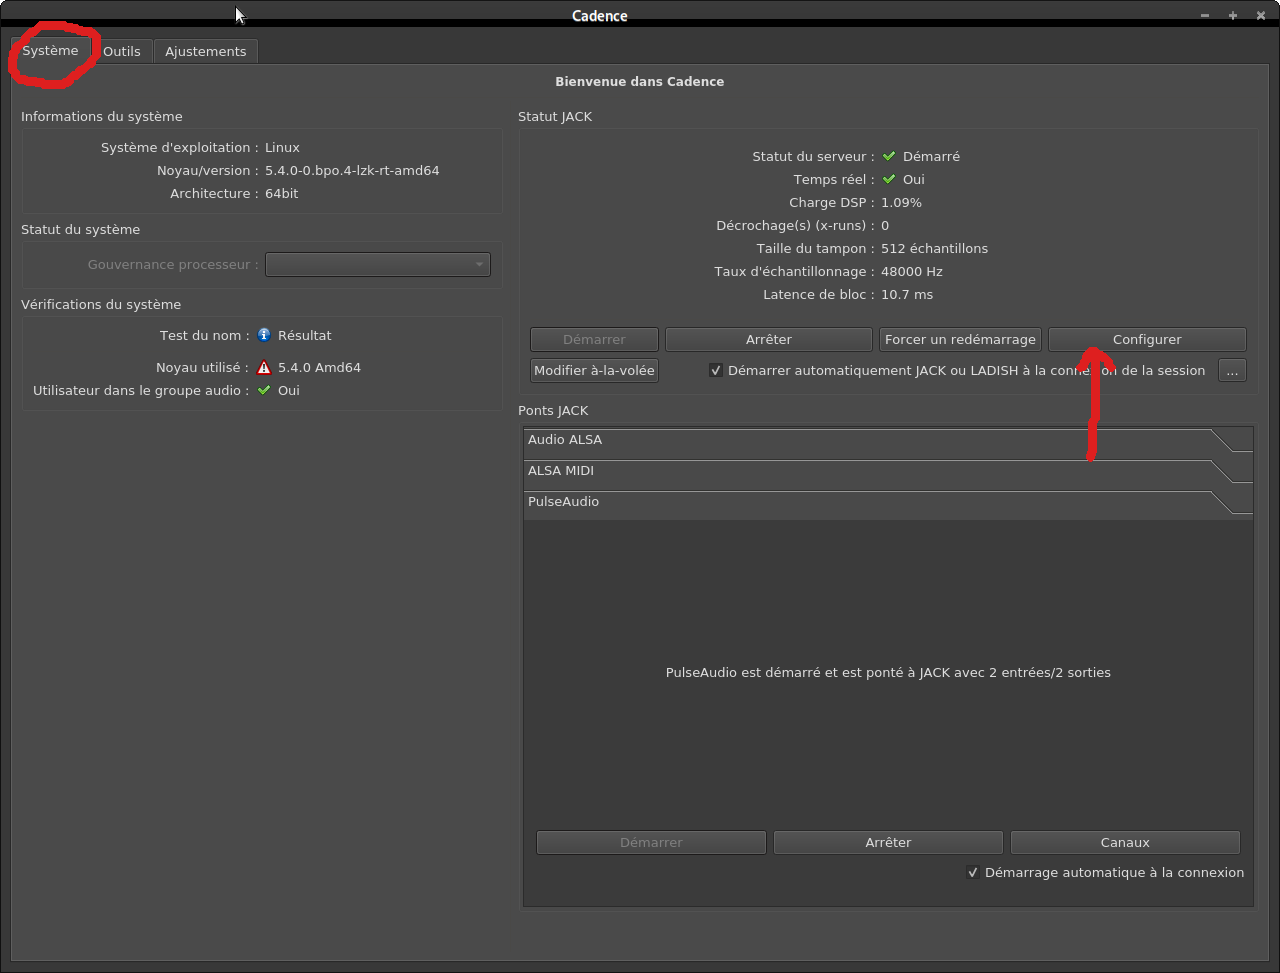This screenshot has width=1280, height=973.
Task: Click the sample rate "48000 Hz"
Action: 912,271
